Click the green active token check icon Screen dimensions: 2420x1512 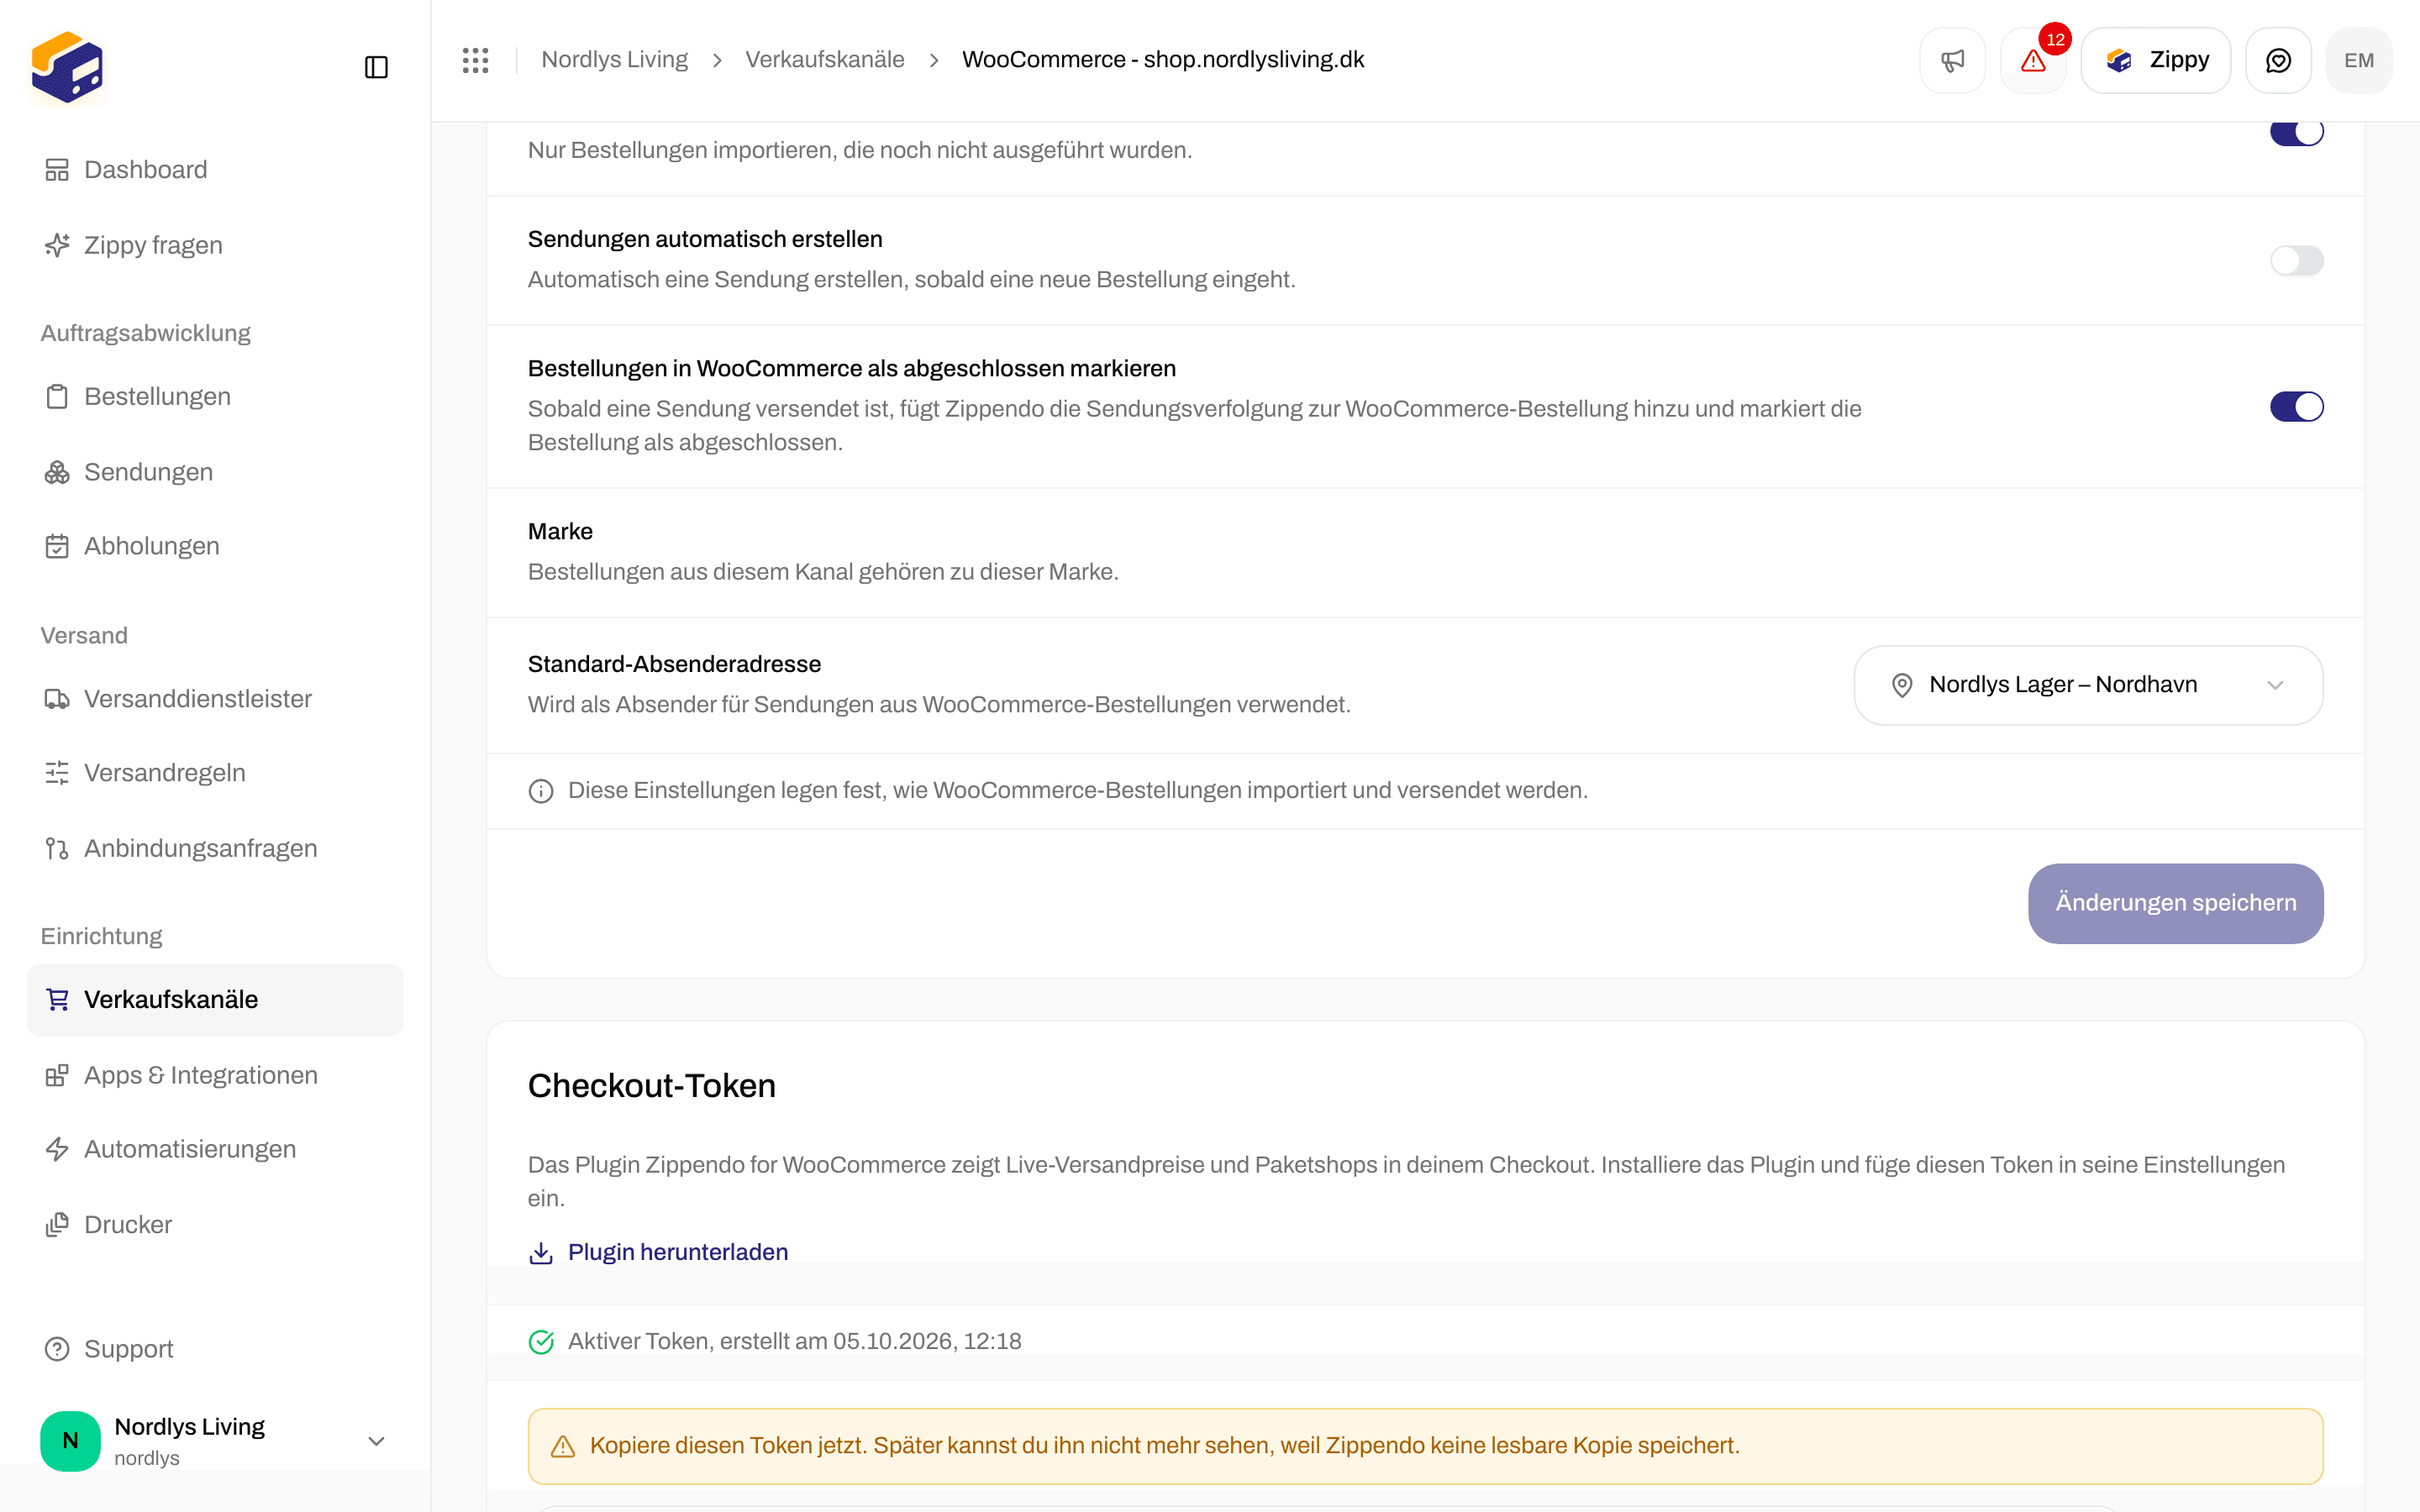541,1342
